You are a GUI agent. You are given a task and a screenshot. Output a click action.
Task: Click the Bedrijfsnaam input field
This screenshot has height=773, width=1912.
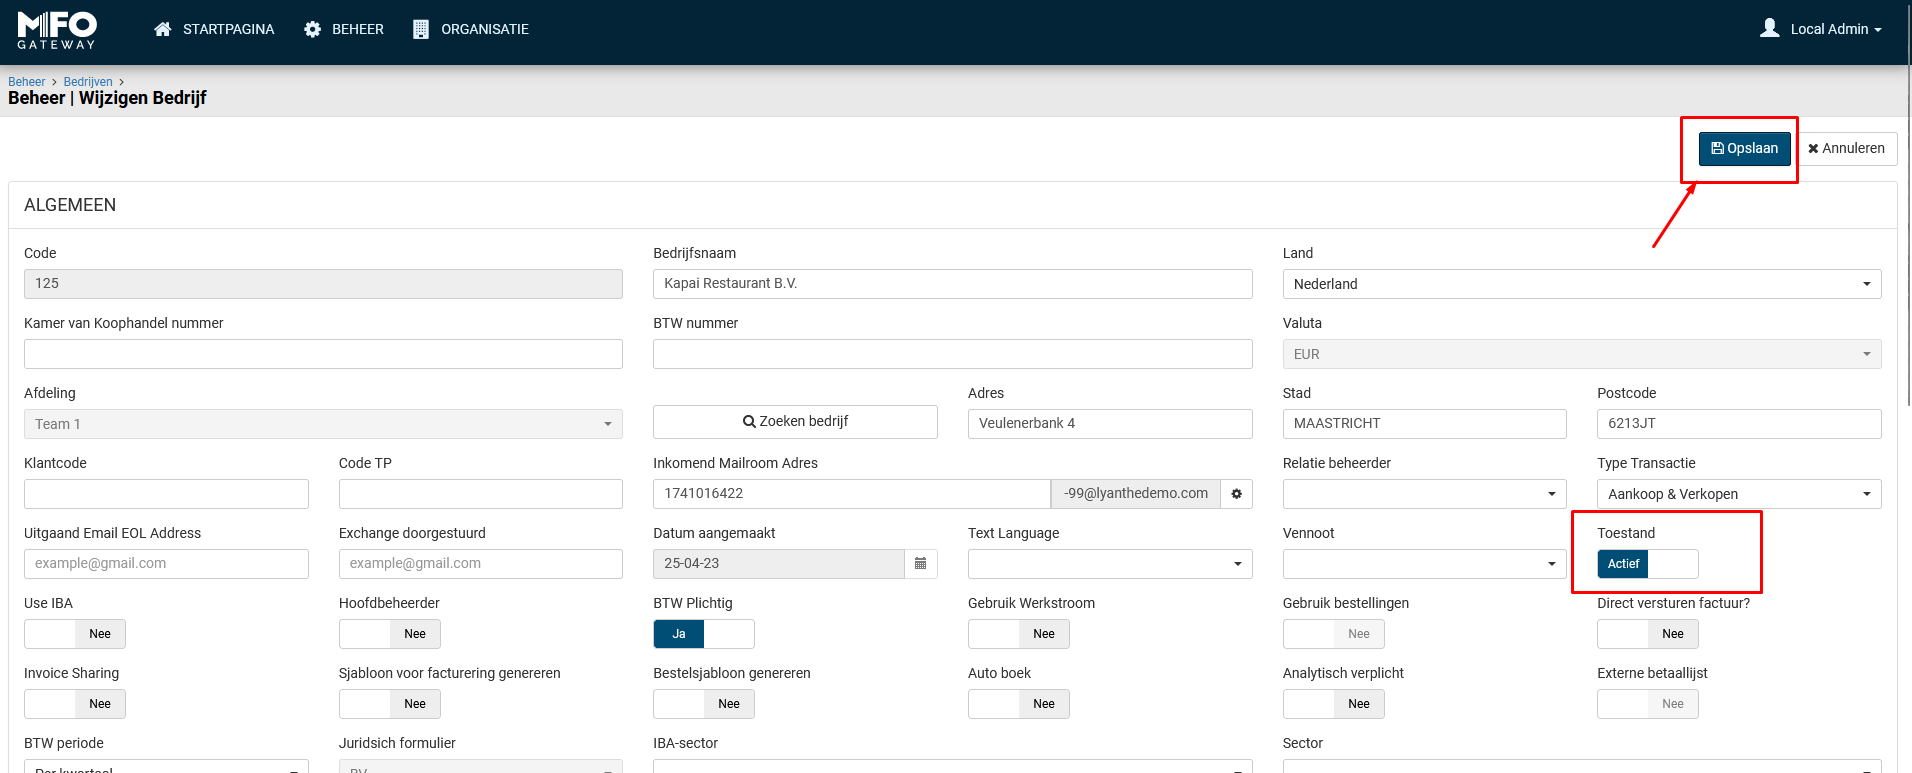pyautogui.click(x=952, y=284)
